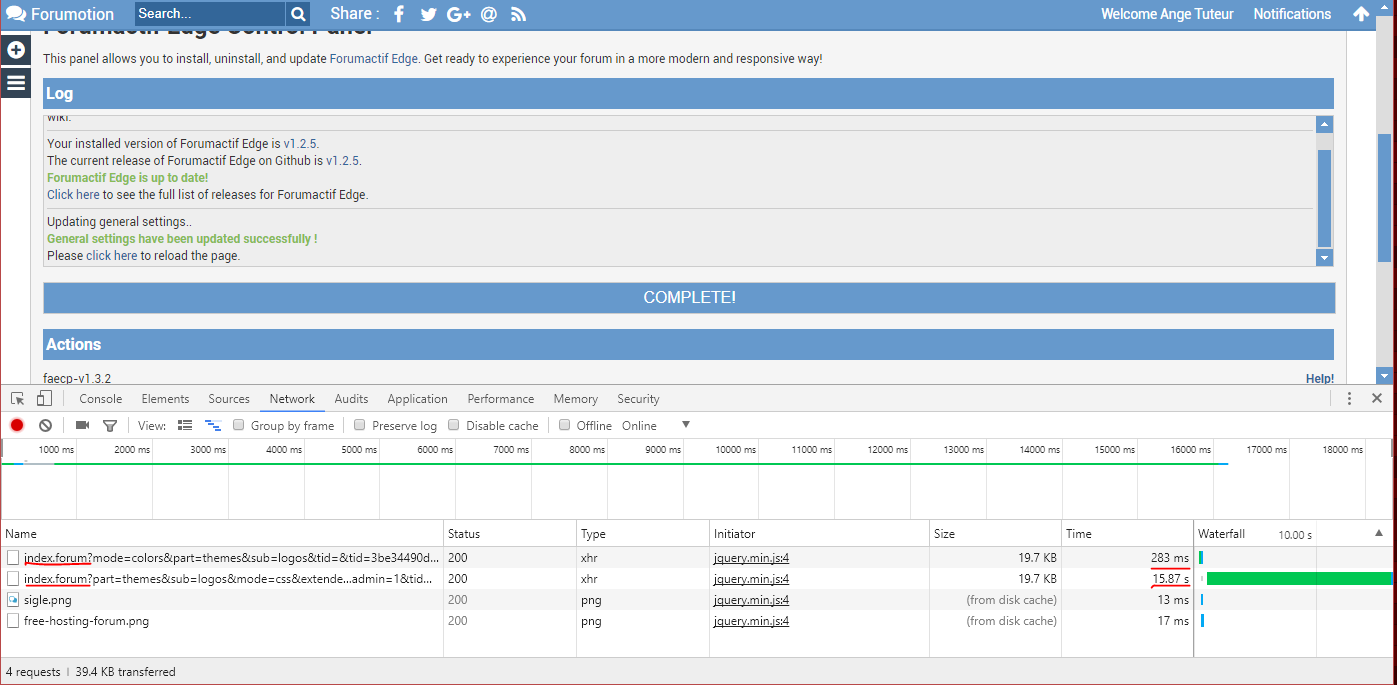Toggle overview waterfall view icon
The image size is (1397, 685).
(213, 425)
